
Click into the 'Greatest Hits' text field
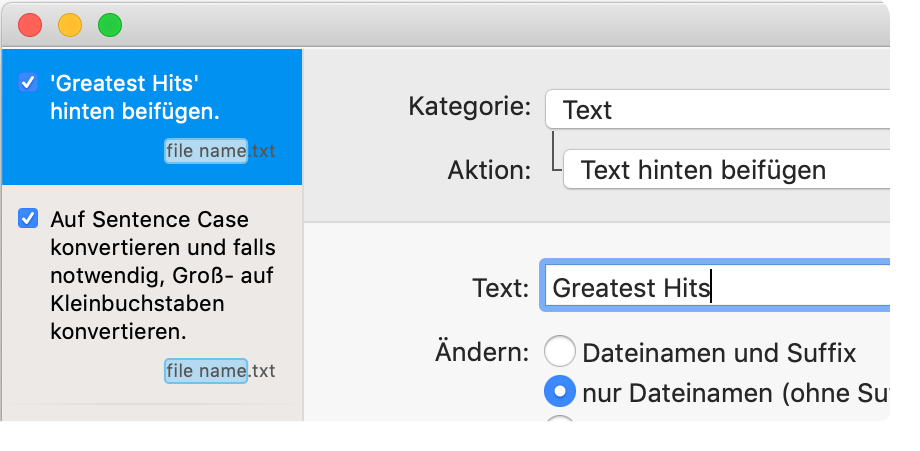tap(730, 289)
